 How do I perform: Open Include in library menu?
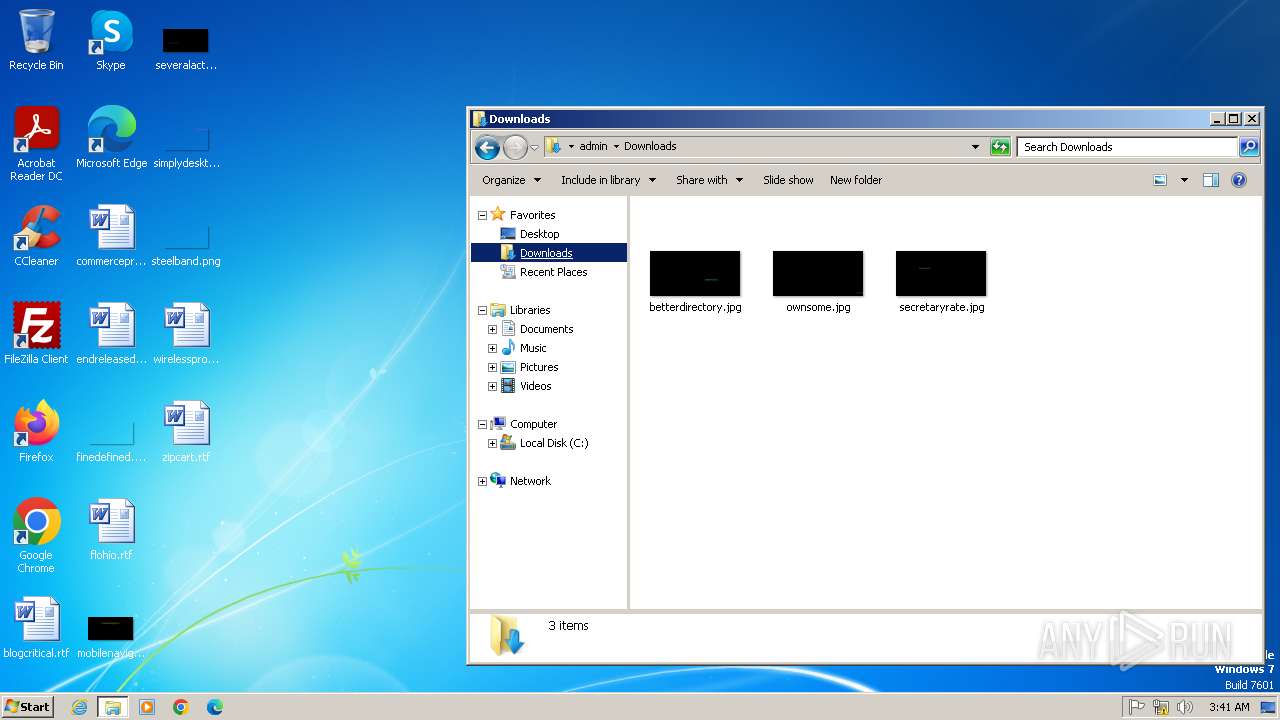pos(608,180)
